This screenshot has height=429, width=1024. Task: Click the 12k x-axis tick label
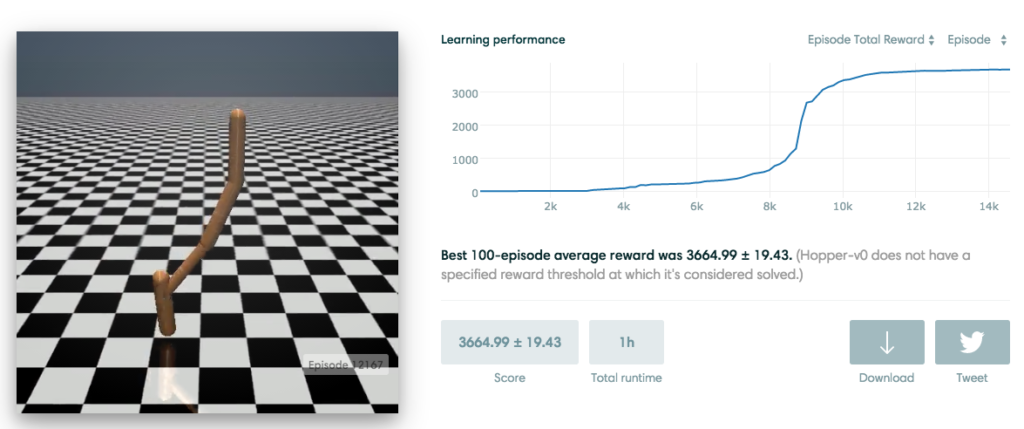pos(916,207)
